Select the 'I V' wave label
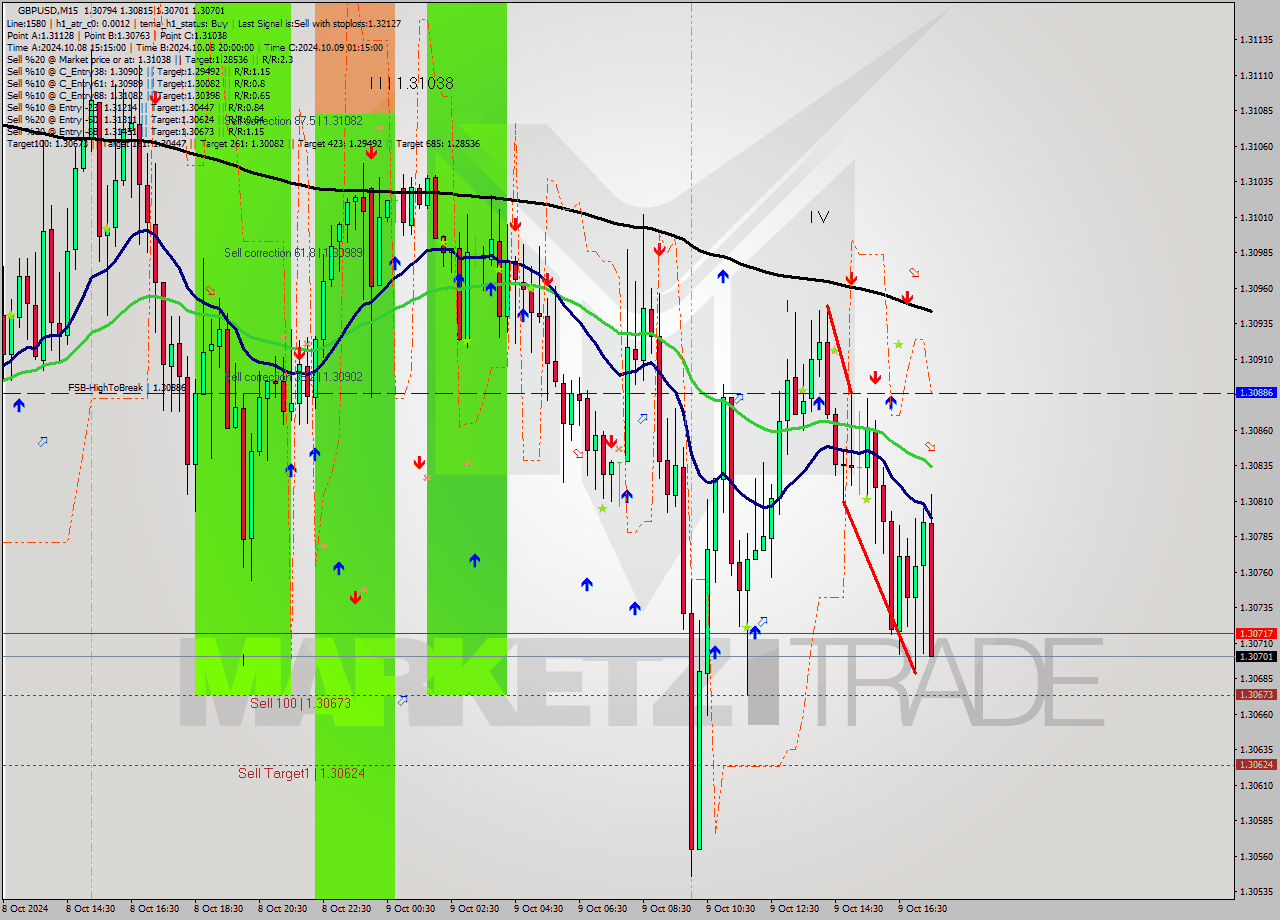The image size is (1280, 920). 819,216
